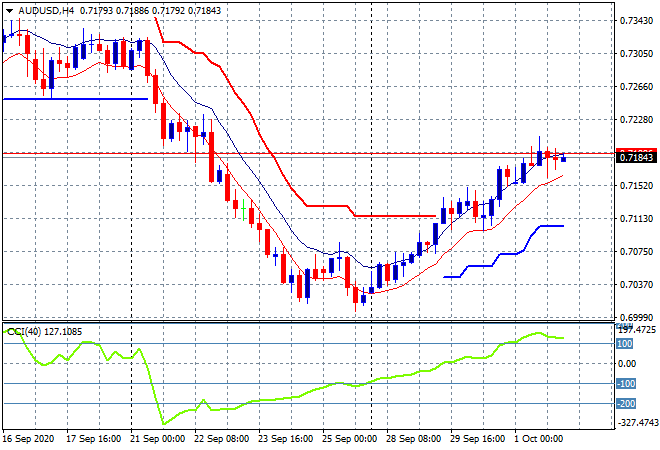The width and height of the screenshot is (660, 450).
Task: Click the 16 Sep 2020 date label
Action: pos(30,439)
